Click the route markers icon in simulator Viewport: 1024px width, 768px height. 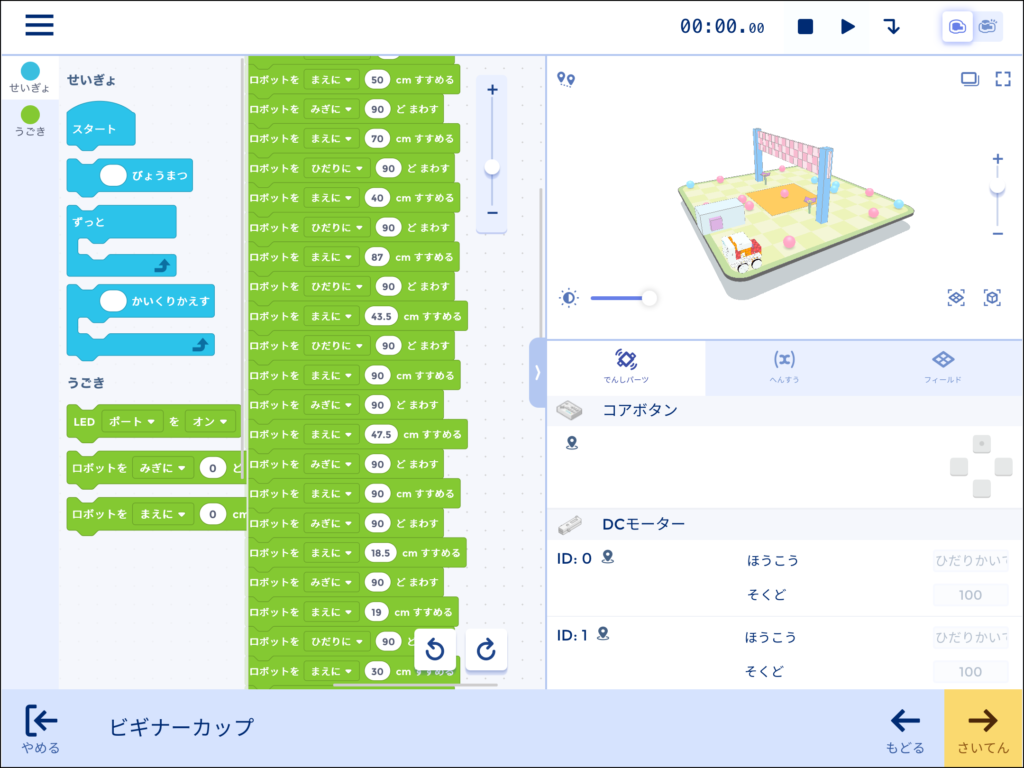pyautogui.click(x=566, y=79)
